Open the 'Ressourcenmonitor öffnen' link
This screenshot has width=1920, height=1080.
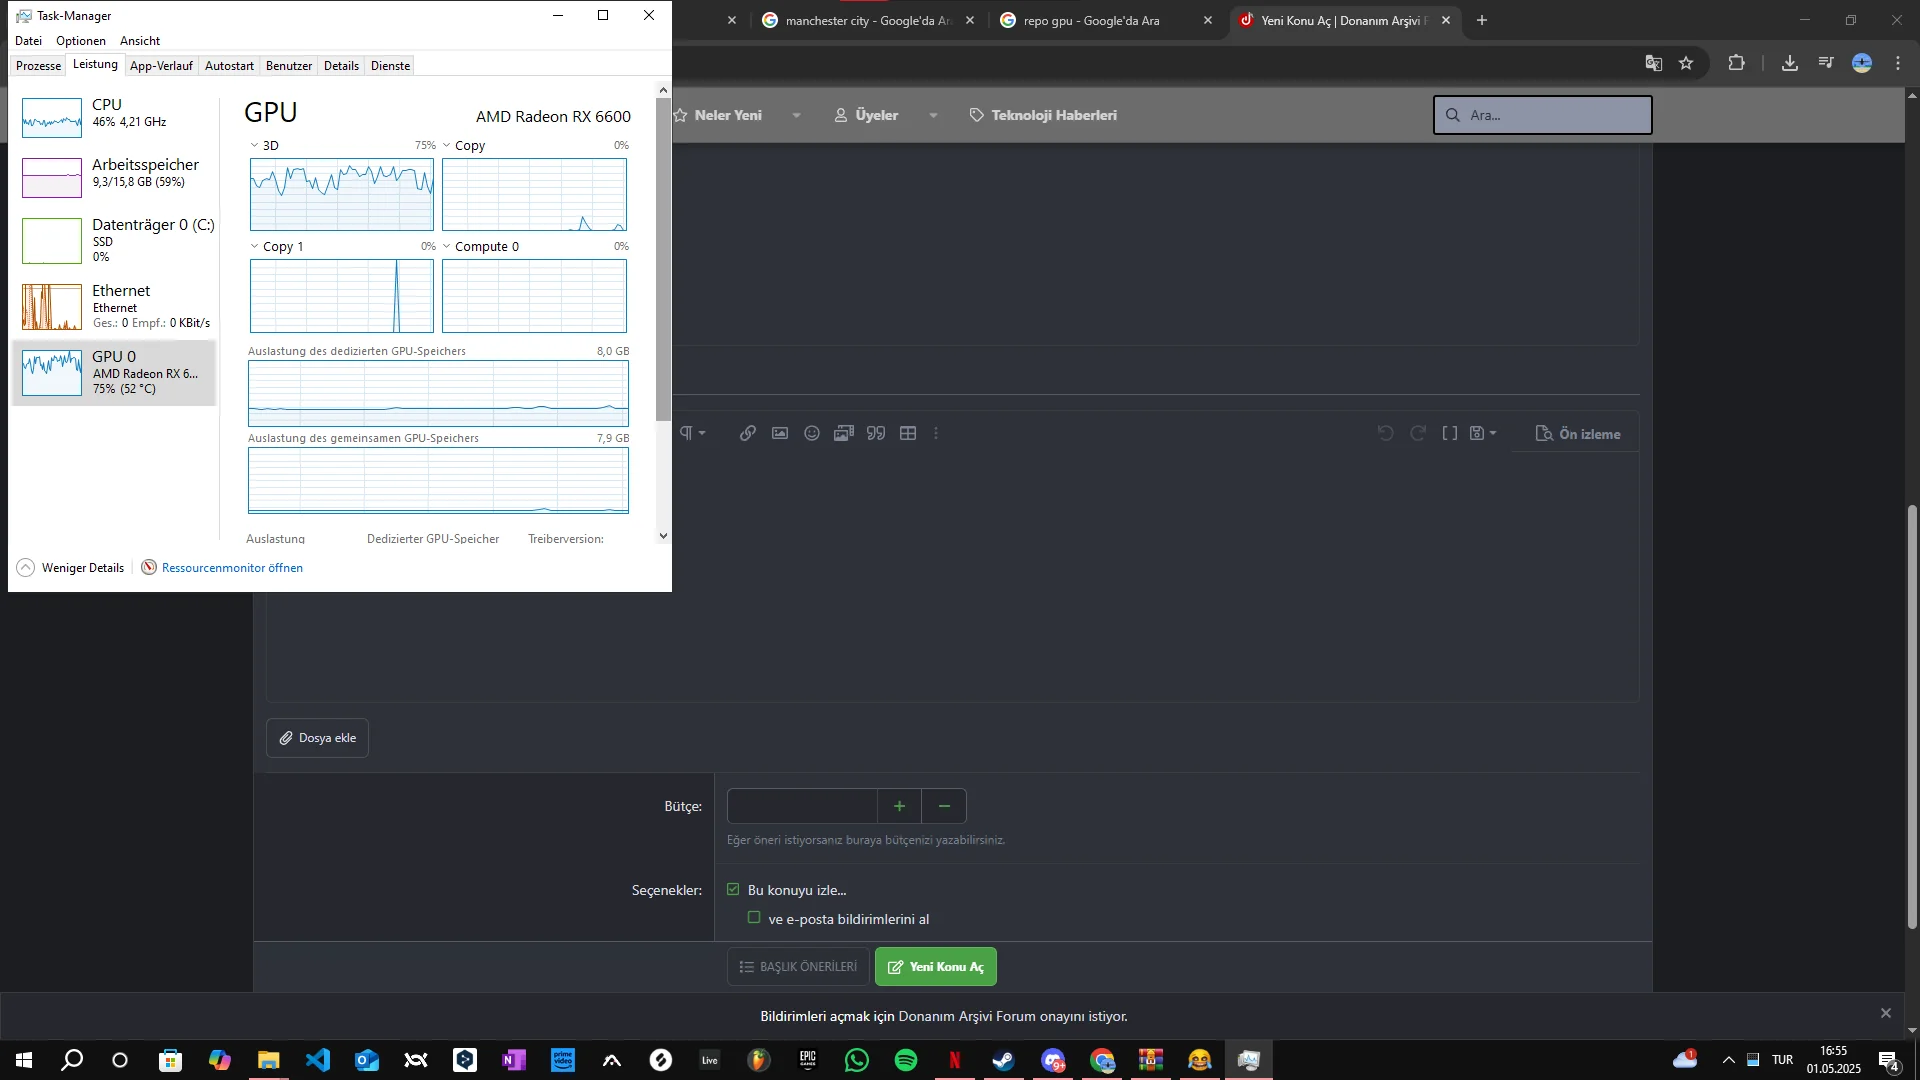[x=232, y=567]
